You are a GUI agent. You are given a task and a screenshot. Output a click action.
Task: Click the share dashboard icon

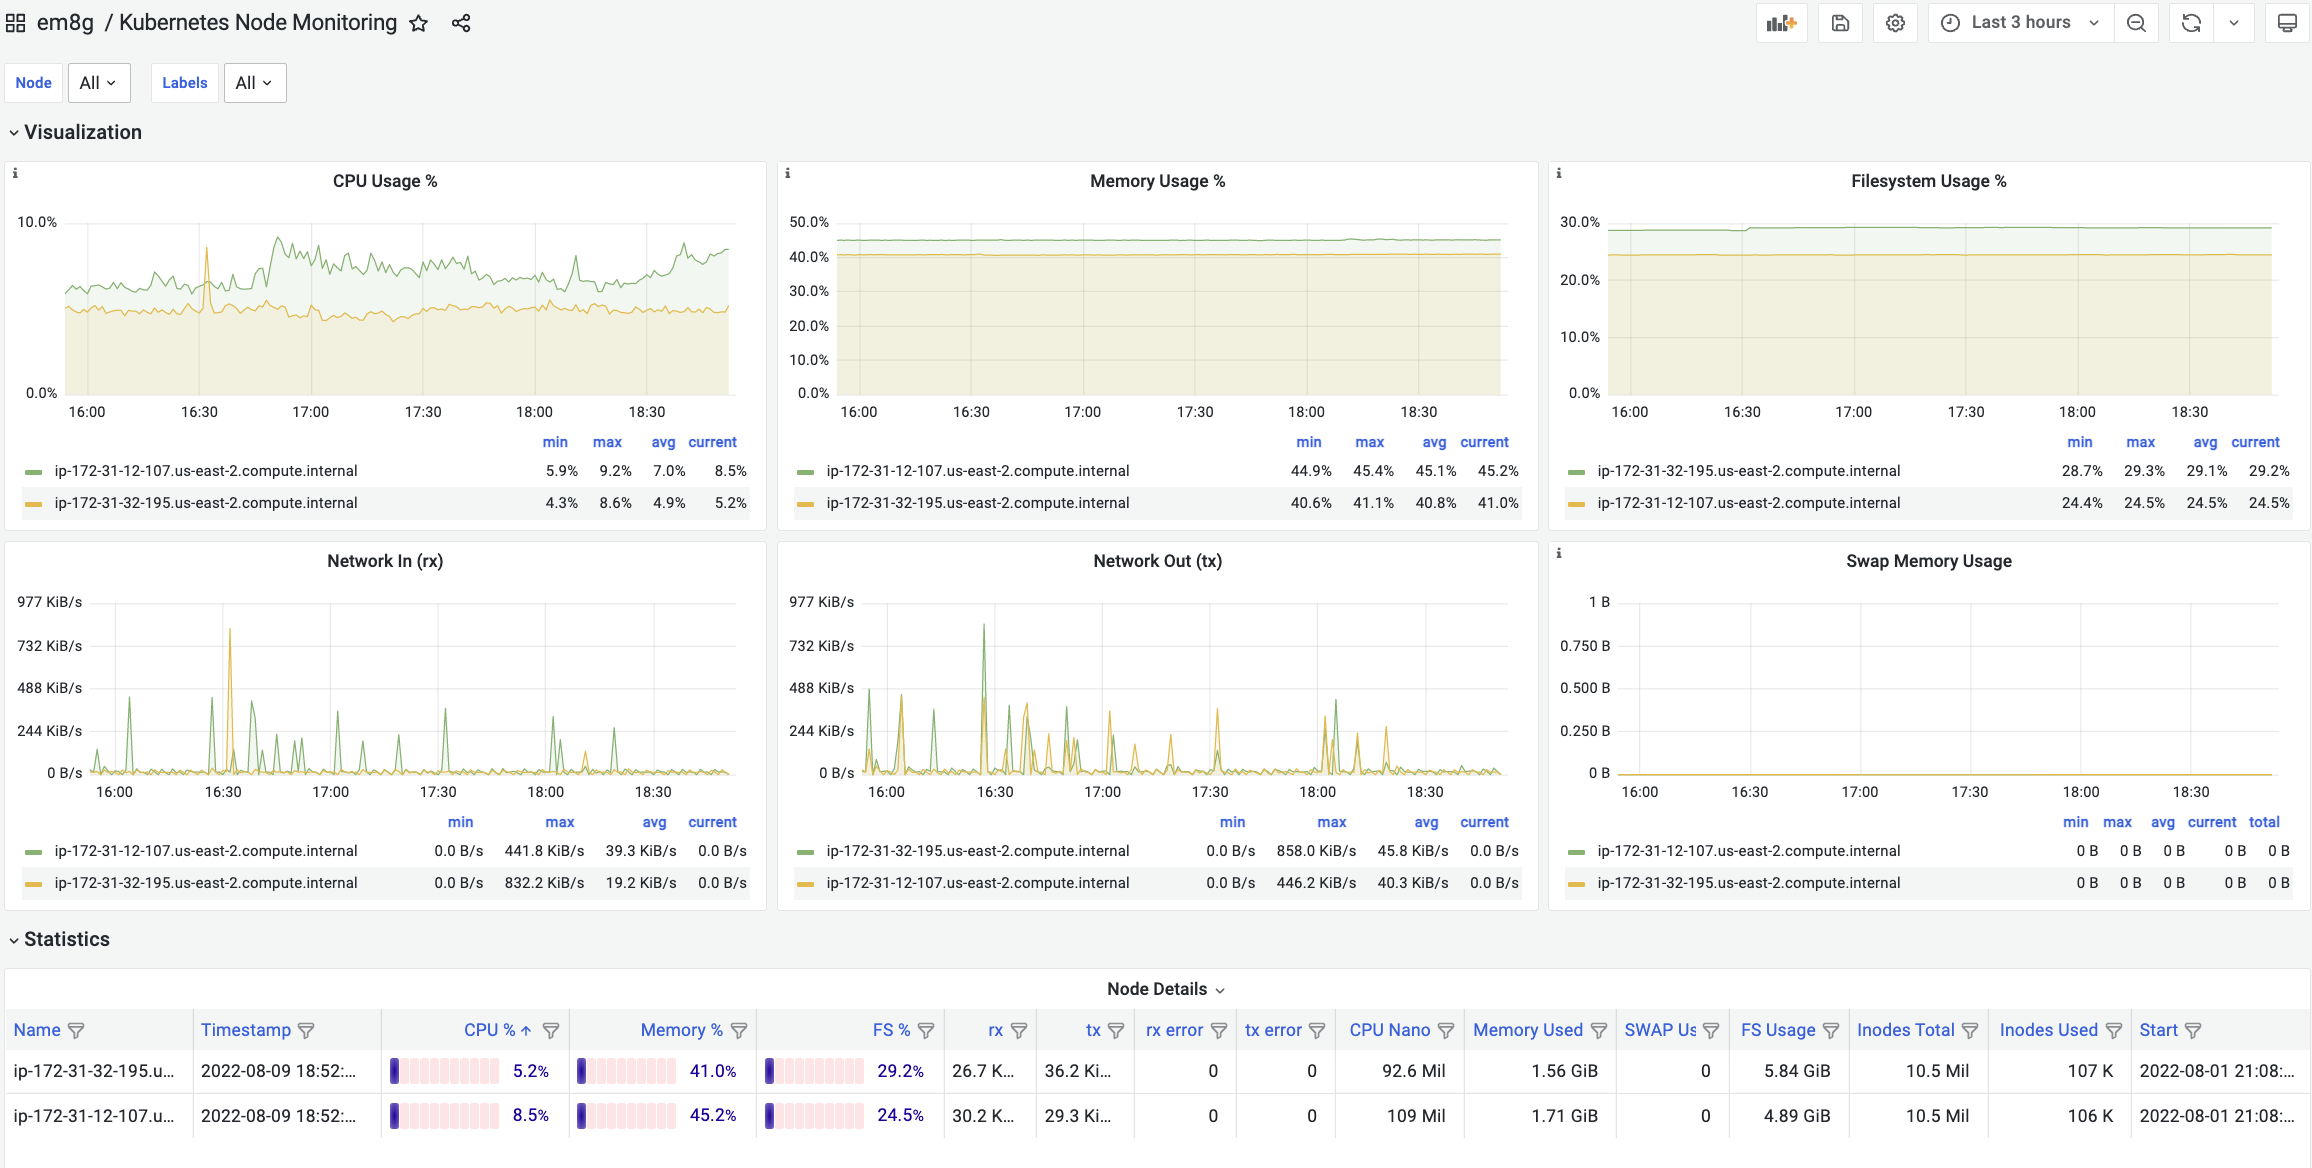[461, 23]
